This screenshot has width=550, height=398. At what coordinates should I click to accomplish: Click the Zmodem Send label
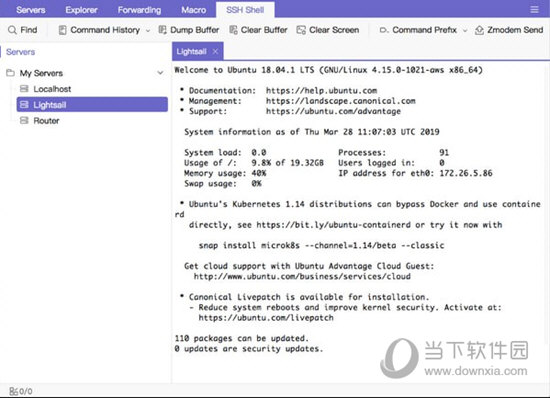[515, 30]
